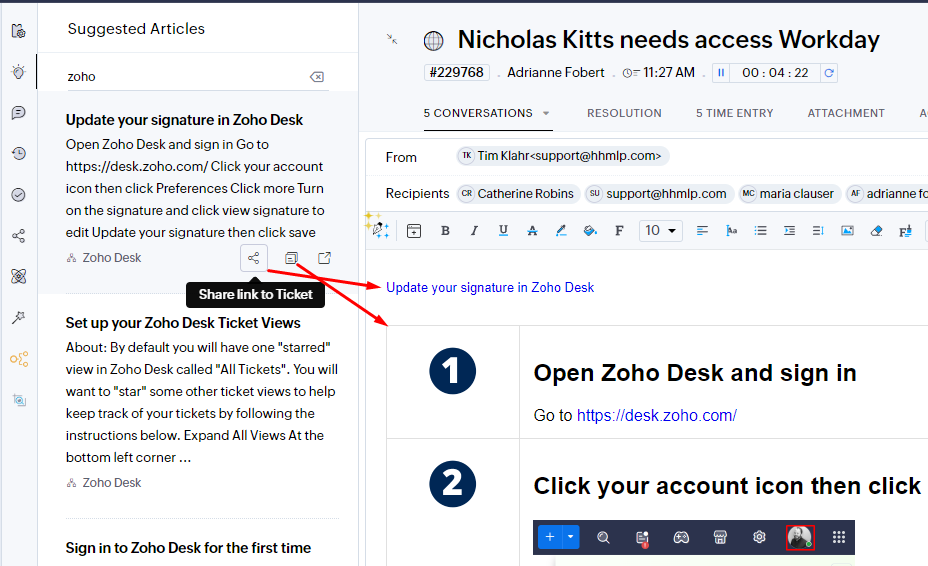Open the blue search-frame sidebar icon
Image resolution: width=928 pixels, height=566 pixels.
18,400
